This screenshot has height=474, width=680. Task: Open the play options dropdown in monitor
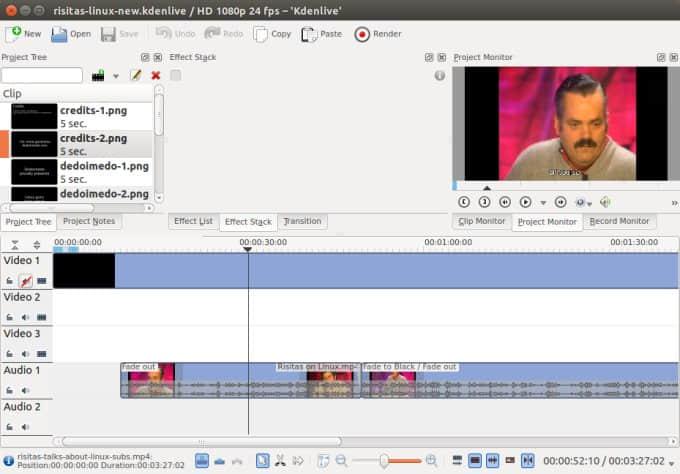pos(541,201)
